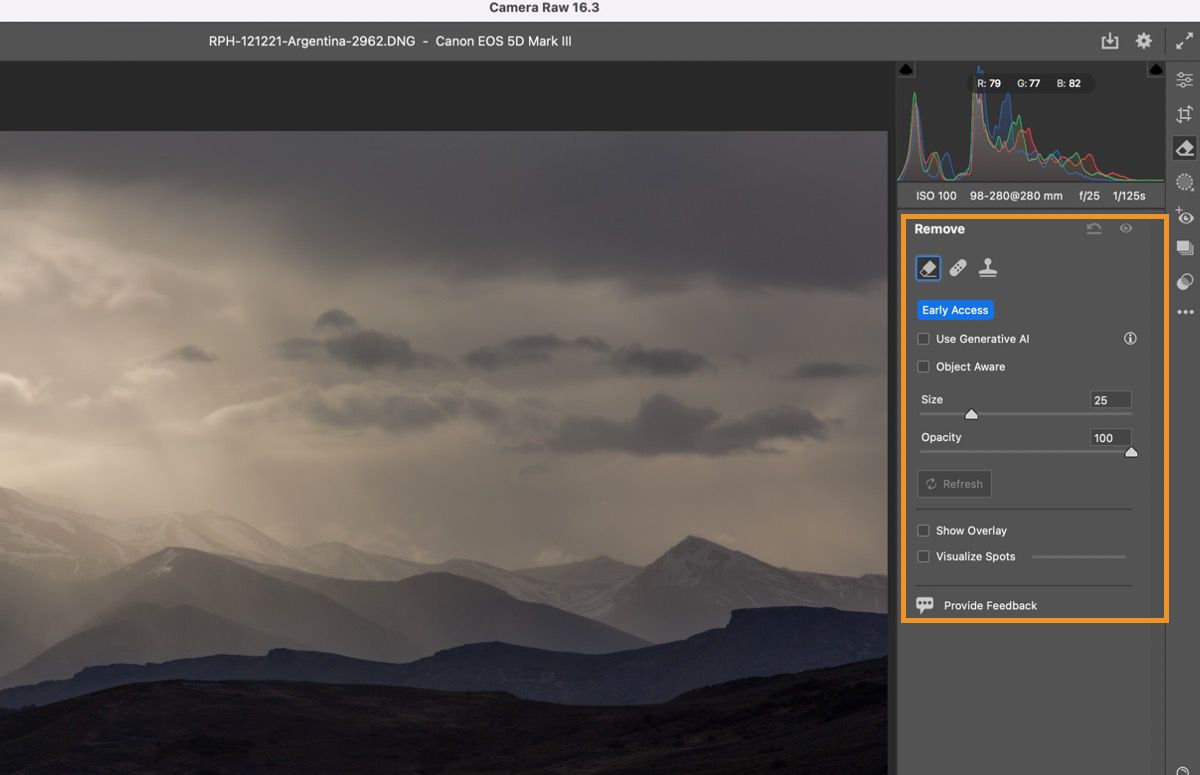Toggle Visualize Spots
This screenshot has width=1200, height=775.
[x=922, y=556]
